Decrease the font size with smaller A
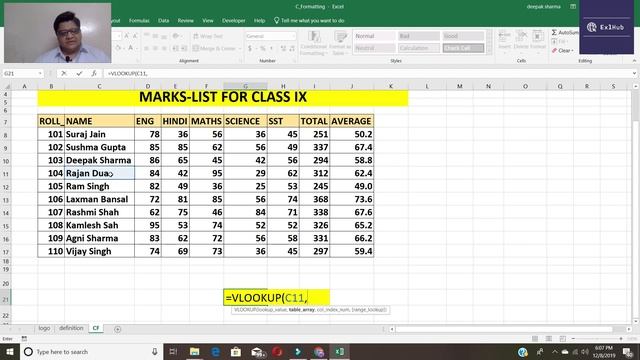The width and height of the screenshot is (640, 360). [x=135, y=36]
